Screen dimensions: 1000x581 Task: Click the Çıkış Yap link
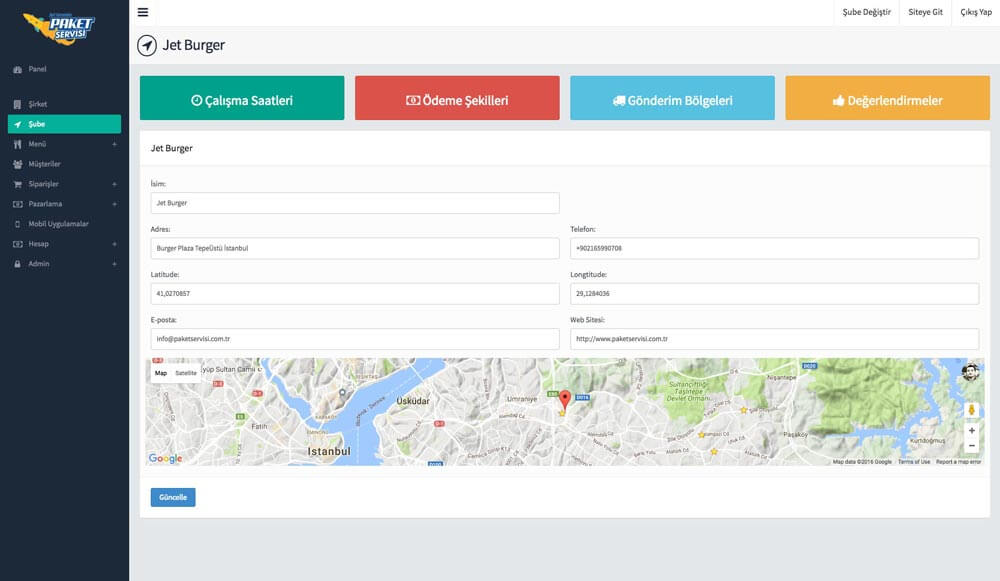point(975,12)
